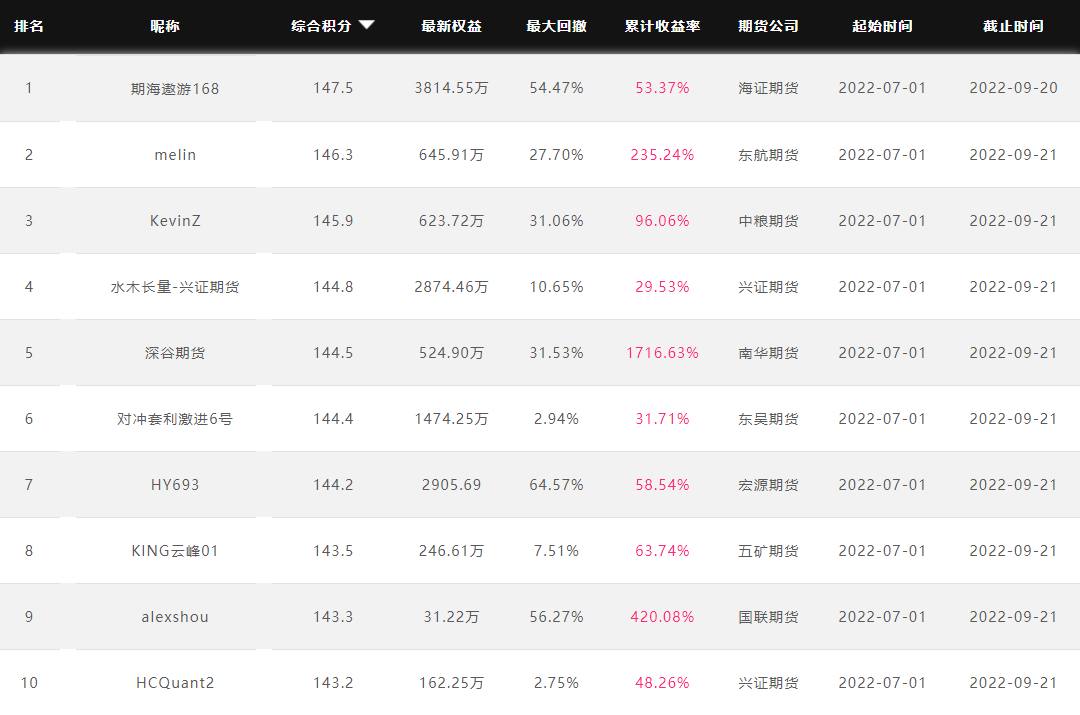Select score 144.4 cell
This screenshot has height=715, width=1080.
tap(333, 419)
